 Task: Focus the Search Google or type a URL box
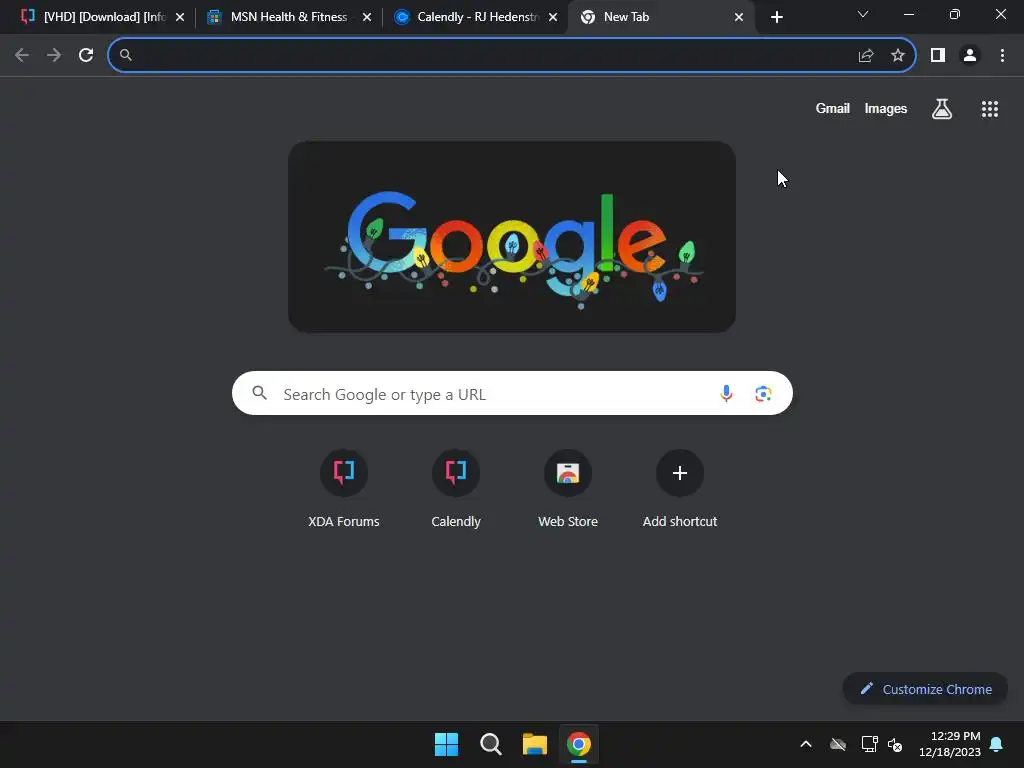(x=512, y=393)
